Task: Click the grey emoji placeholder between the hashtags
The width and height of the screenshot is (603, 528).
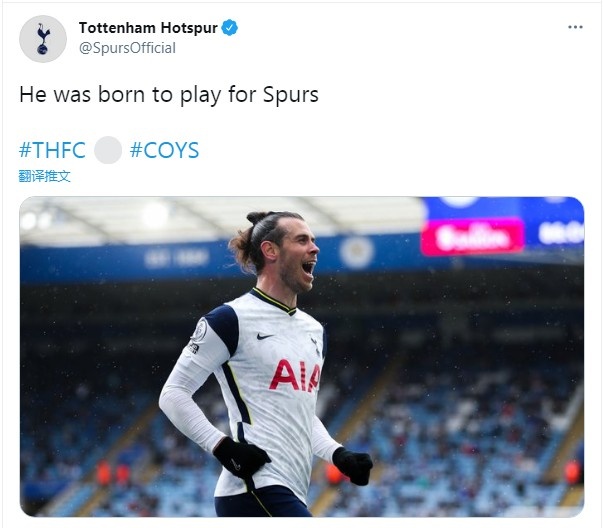Action: pos(108,150)
